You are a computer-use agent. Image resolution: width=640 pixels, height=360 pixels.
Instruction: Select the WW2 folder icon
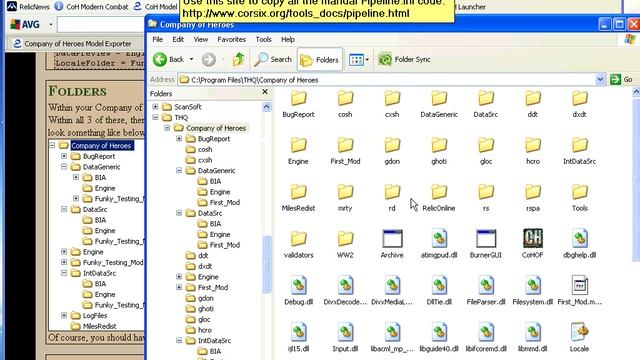pyautogui.click(x=345, y=239)
